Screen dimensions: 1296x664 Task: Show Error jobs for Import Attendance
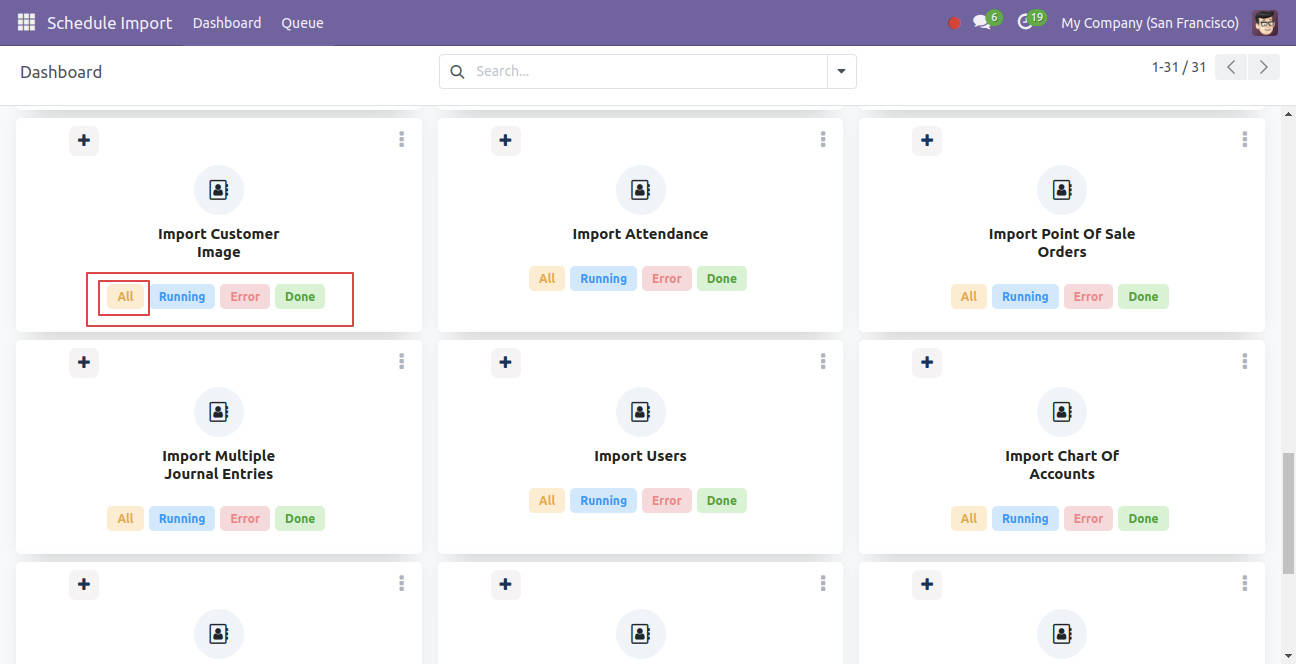(667, 279)
